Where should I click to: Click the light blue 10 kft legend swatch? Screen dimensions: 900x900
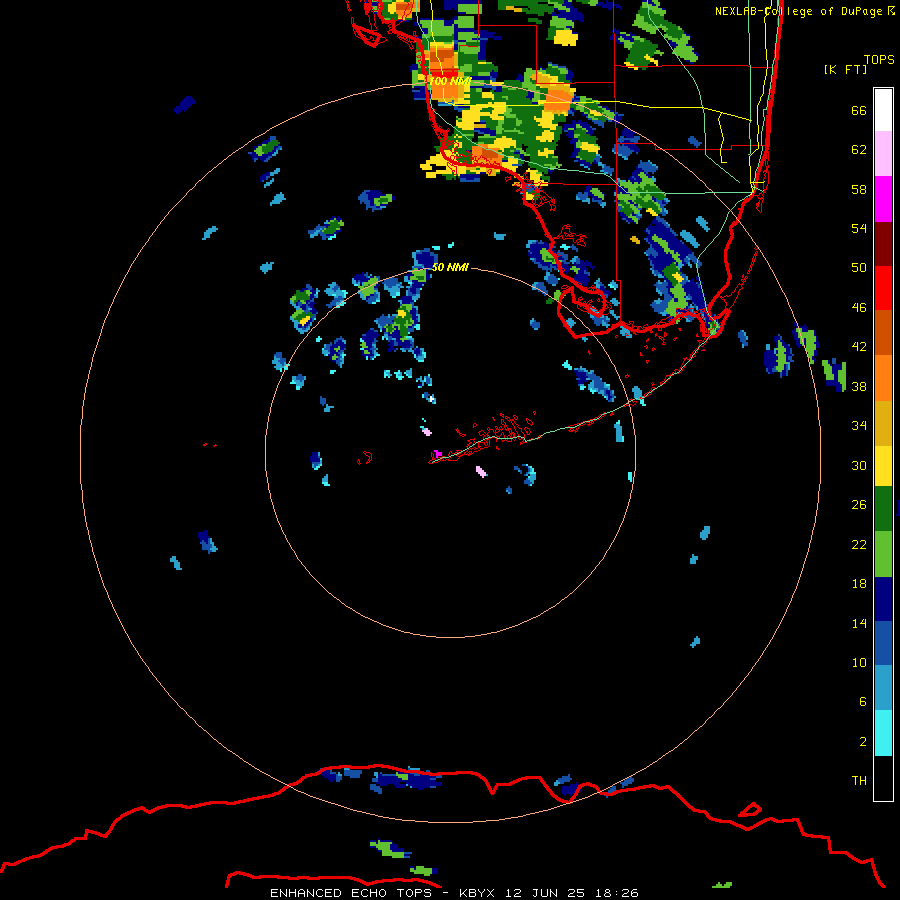tap(883, 688)
